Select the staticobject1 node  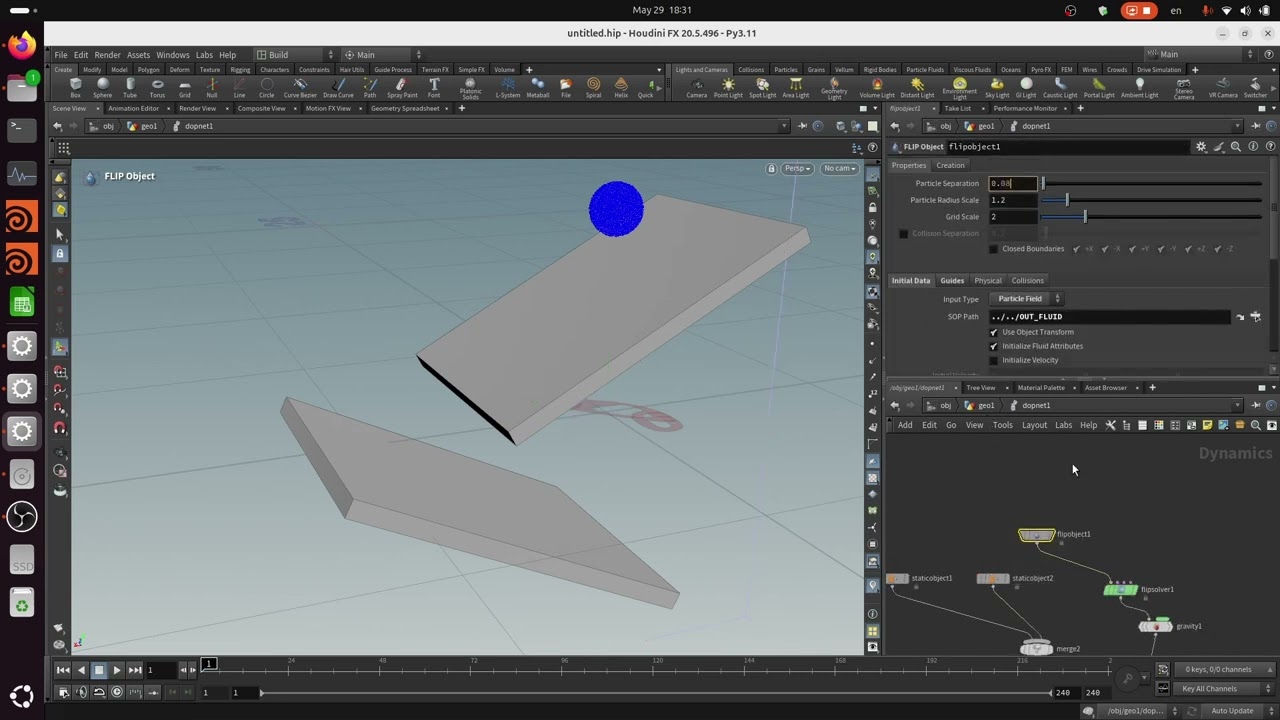click(x=897, y=578)
